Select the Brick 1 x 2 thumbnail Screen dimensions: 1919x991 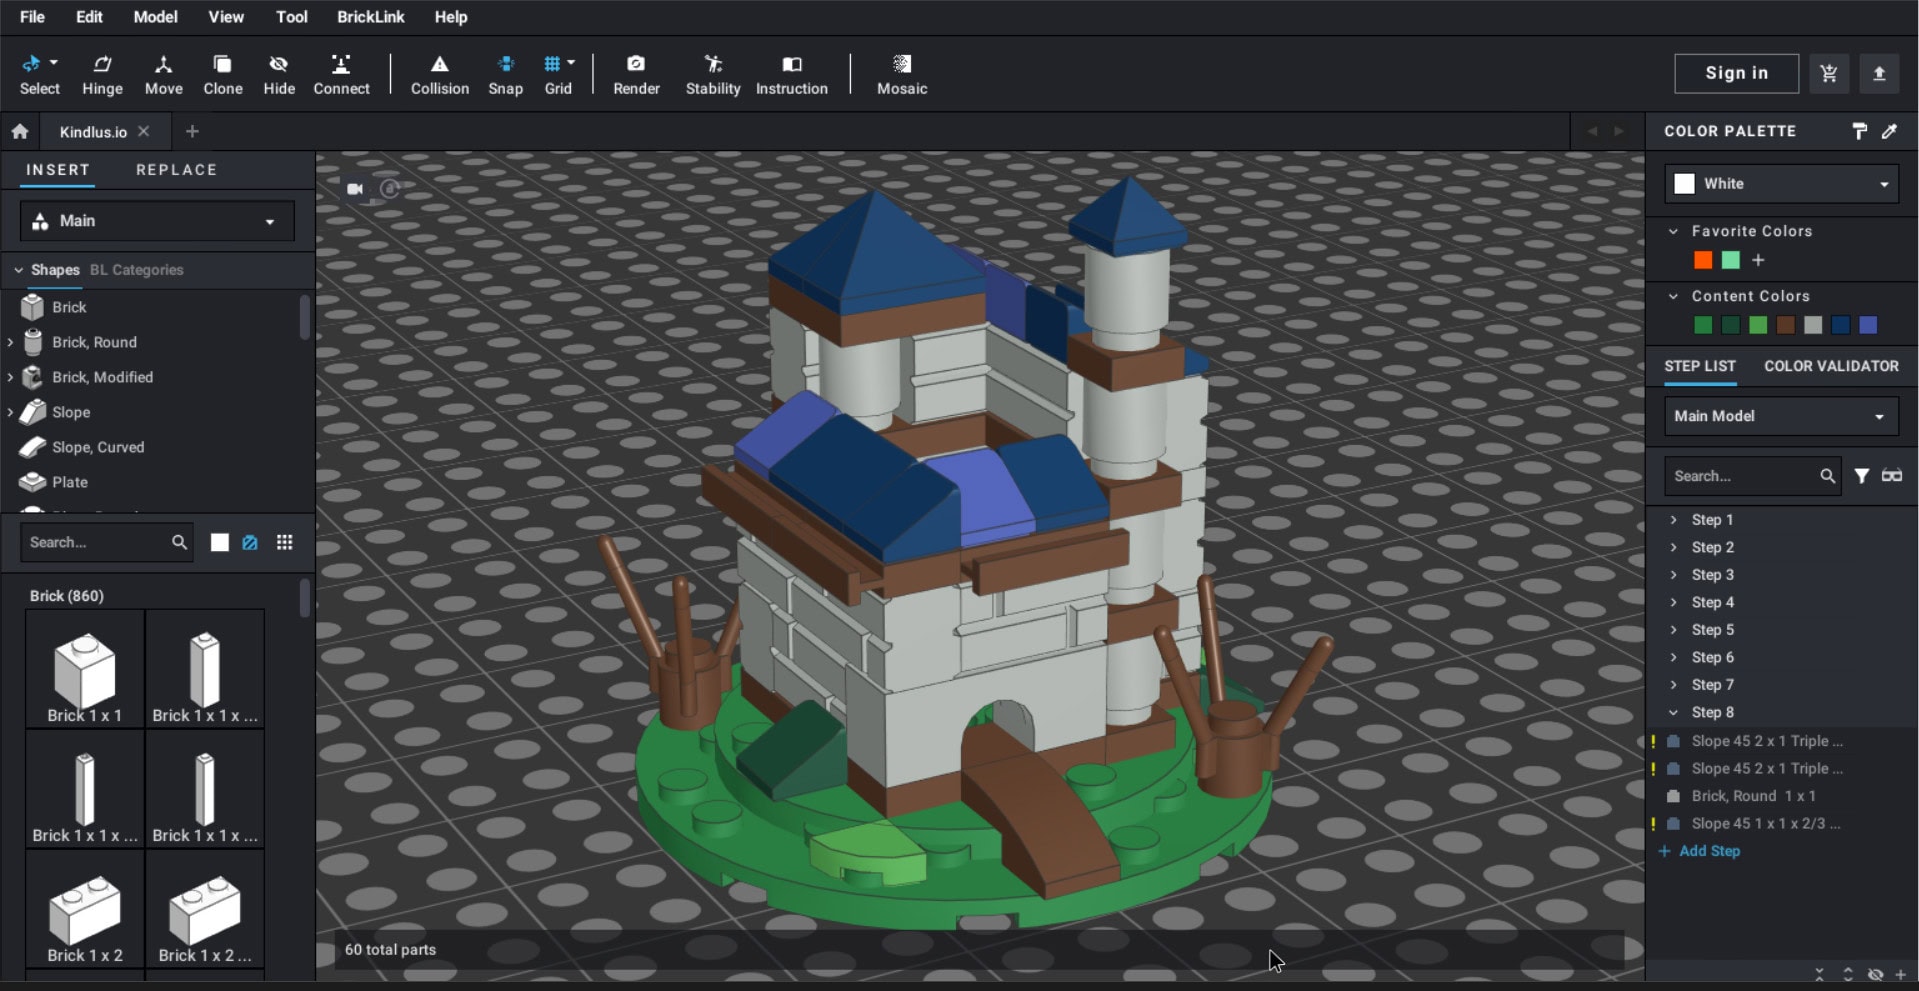click(85, 915)
